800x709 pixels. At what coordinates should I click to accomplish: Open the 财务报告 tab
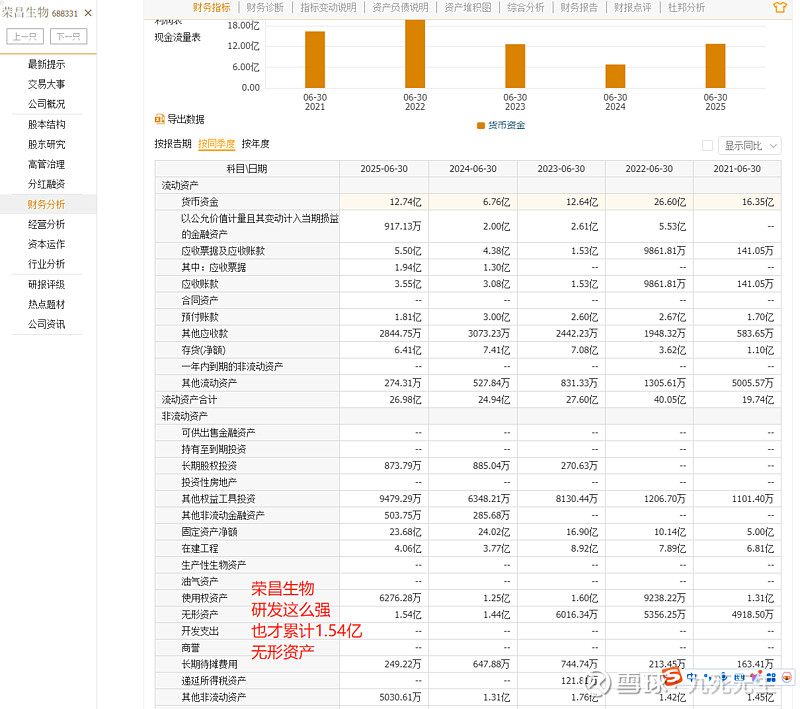coord(579,7)
